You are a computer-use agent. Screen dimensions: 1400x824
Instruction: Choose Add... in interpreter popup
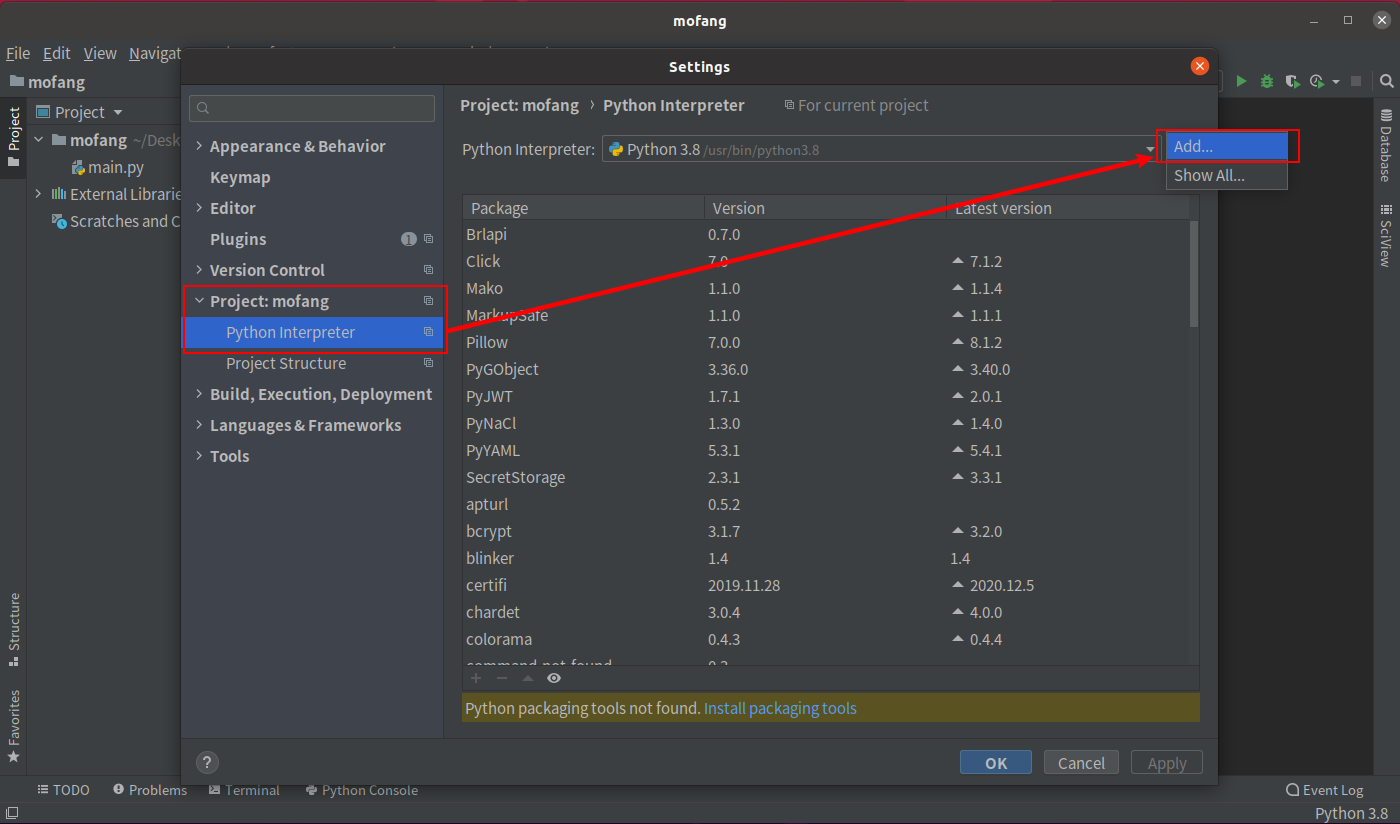pyautogui.click(x=1227, y=146)
